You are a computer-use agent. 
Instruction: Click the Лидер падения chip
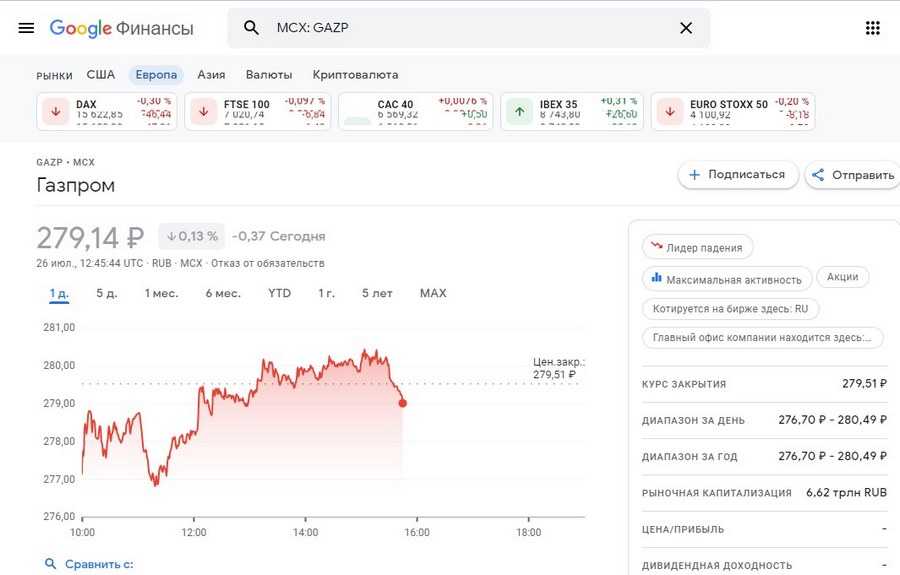[697, 247]
